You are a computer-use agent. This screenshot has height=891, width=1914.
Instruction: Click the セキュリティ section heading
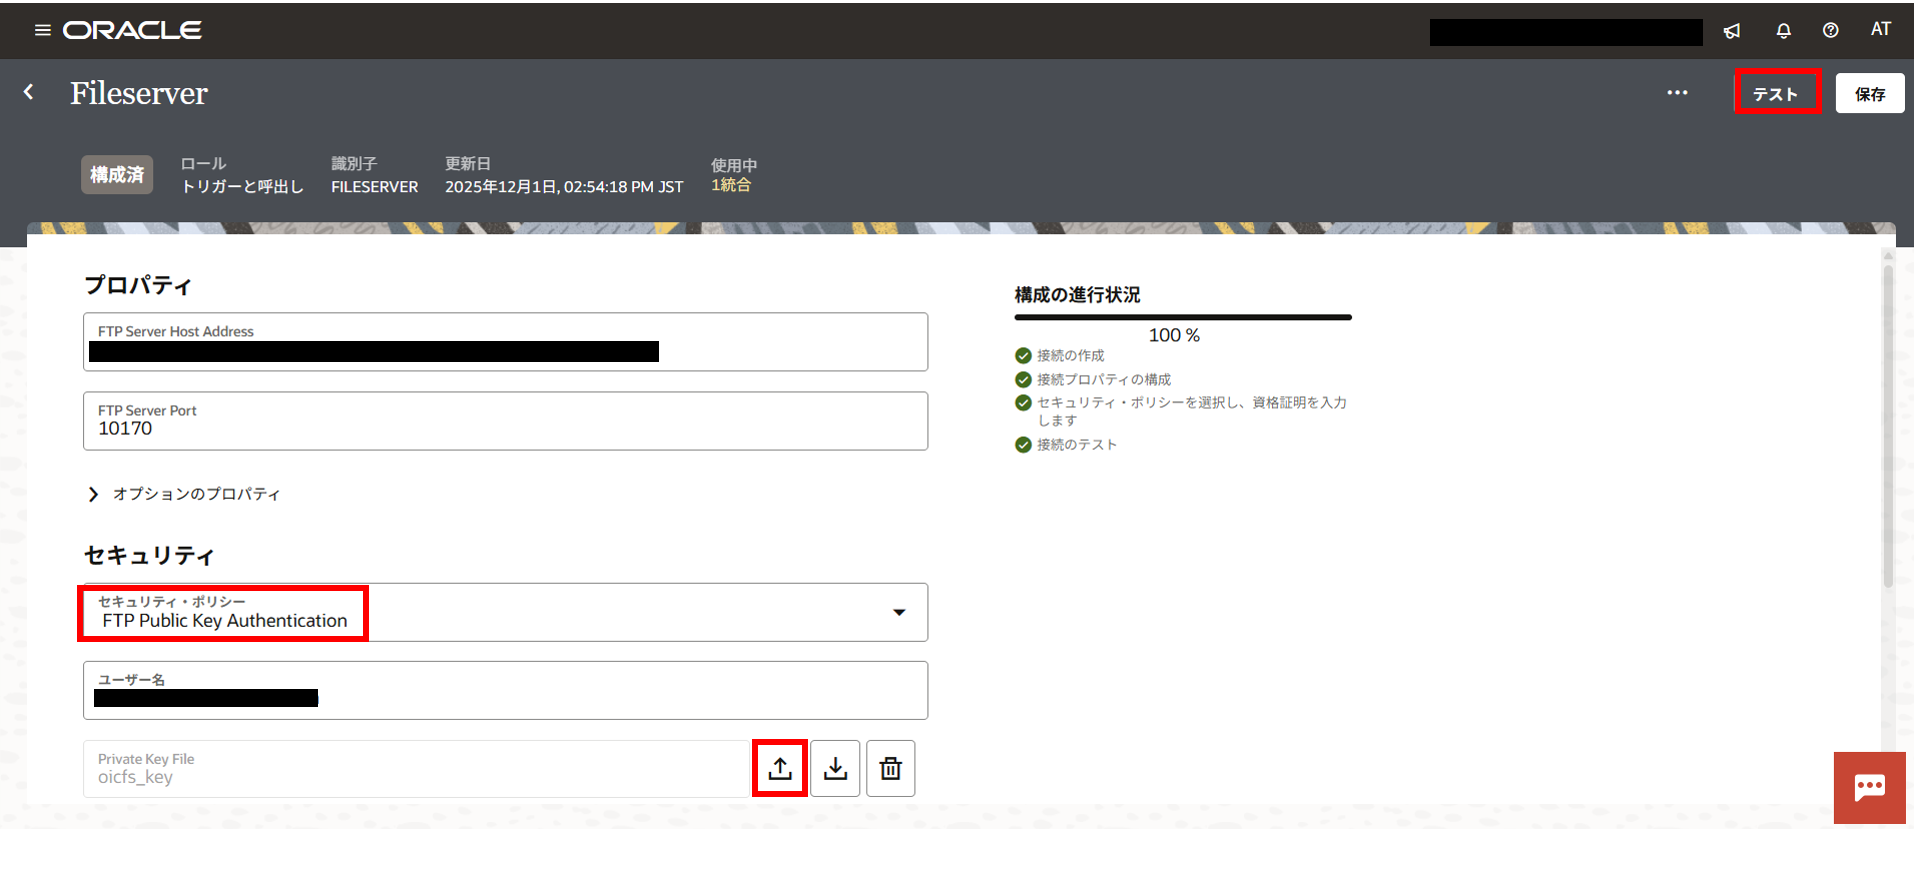coord(149,555)
